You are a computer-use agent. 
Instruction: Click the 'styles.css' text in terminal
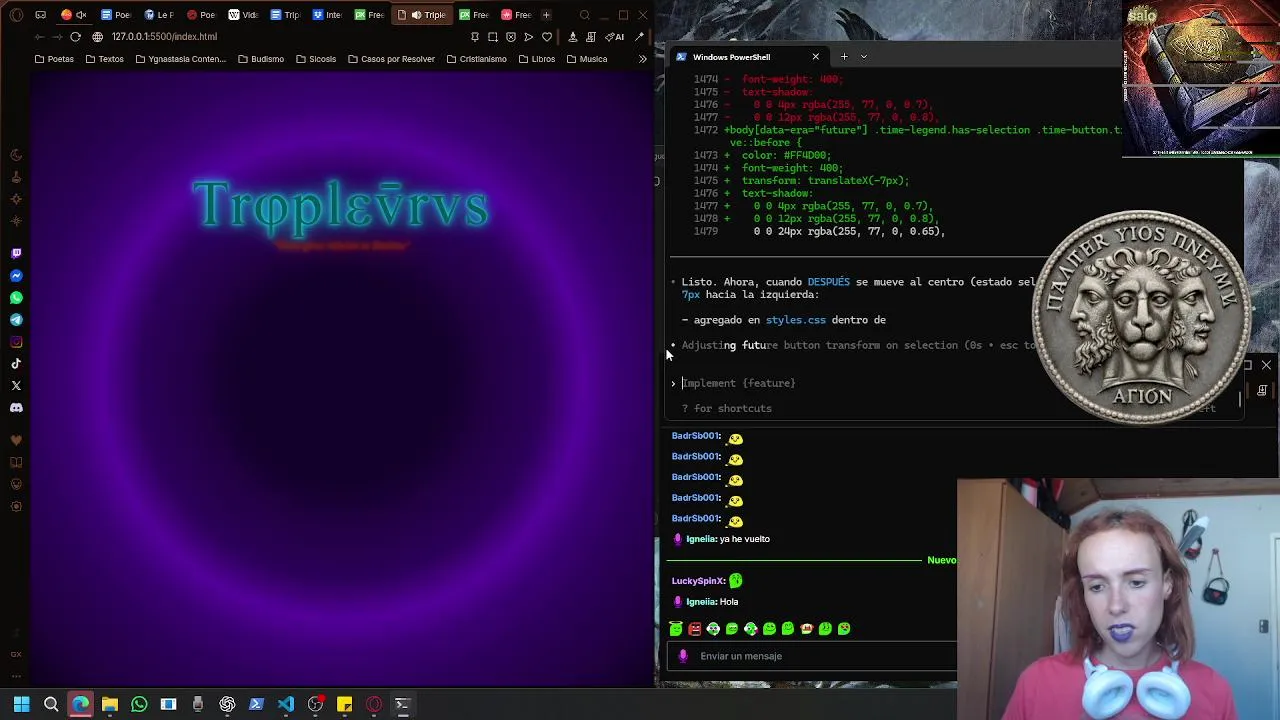[x=795, y=320]
